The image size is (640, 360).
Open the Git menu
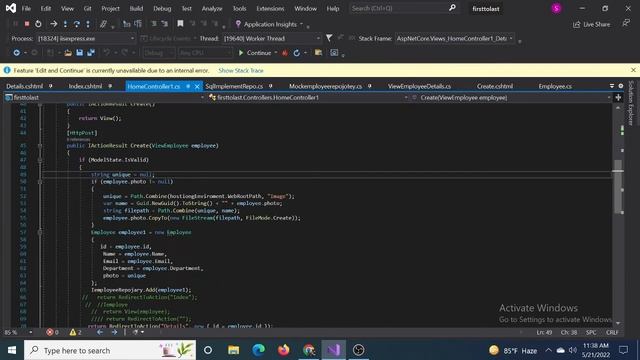(x=87, y=8)
